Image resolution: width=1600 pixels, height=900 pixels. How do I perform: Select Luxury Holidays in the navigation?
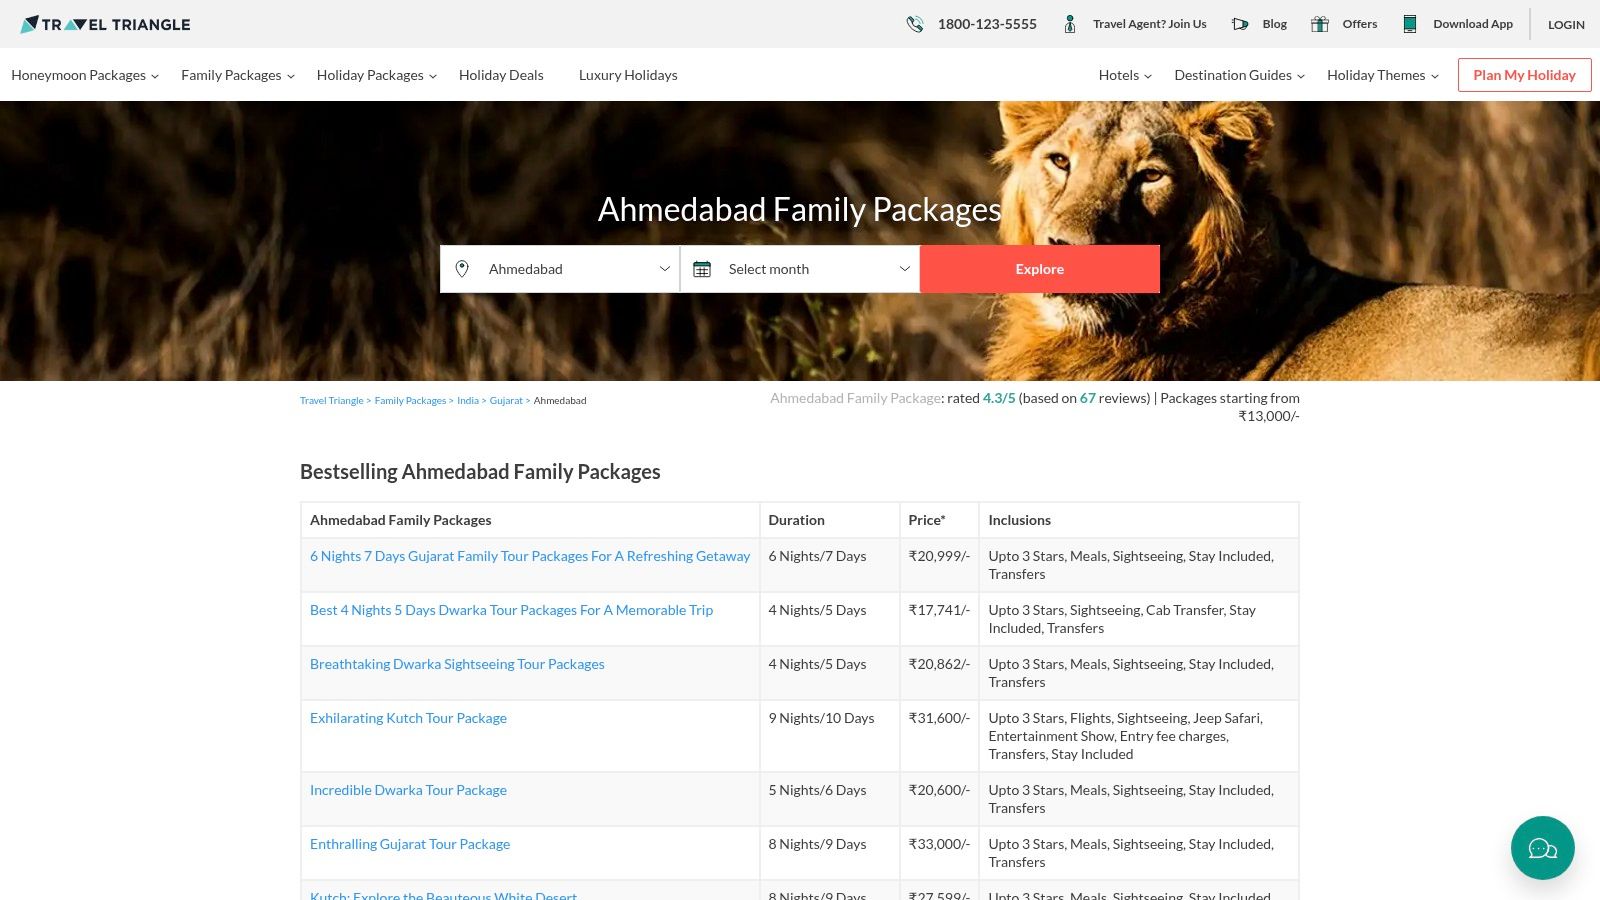[x=628, y=75]
